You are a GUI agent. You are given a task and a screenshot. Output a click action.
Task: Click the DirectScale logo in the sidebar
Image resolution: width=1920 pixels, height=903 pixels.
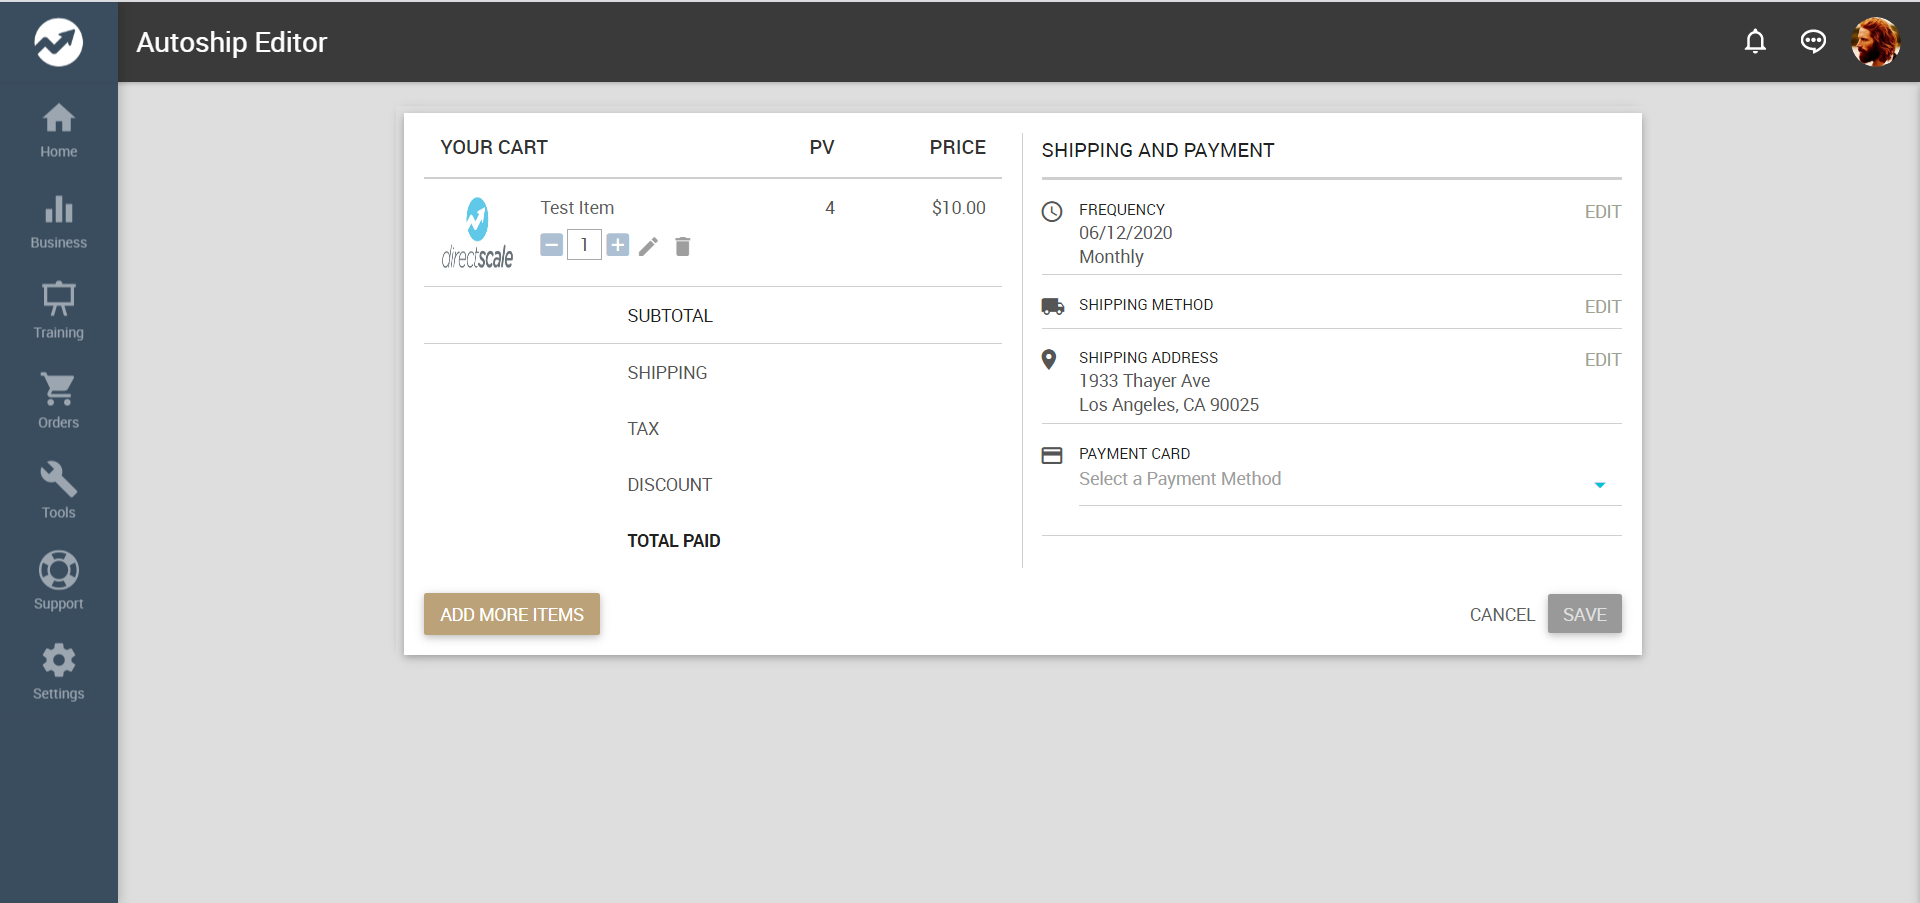58,42
